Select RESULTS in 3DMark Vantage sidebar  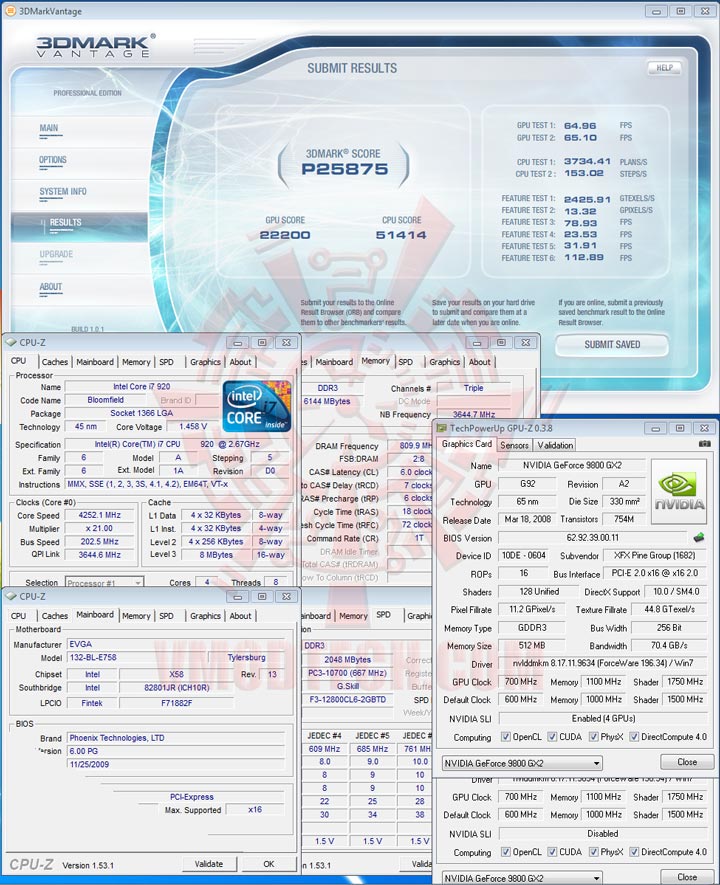coord(79,227)
